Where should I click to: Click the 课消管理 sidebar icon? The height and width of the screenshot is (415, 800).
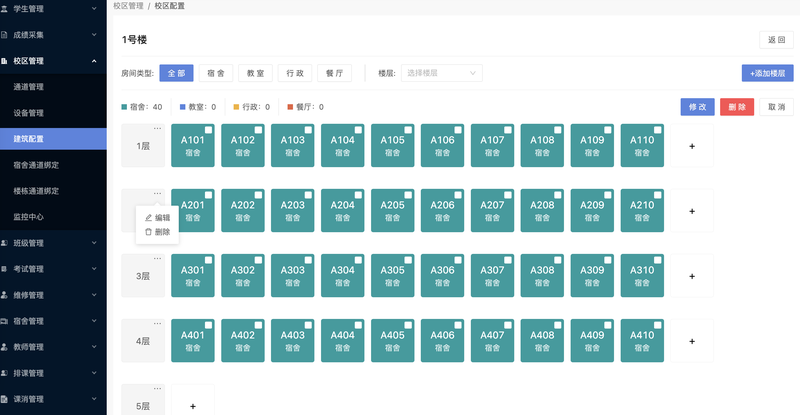(4, 399)
